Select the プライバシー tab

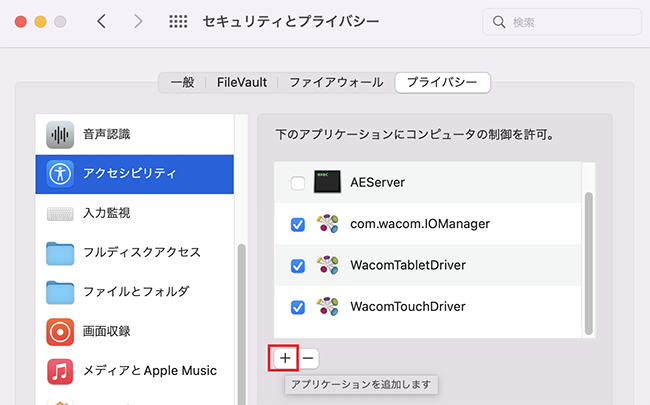(442, 82)
